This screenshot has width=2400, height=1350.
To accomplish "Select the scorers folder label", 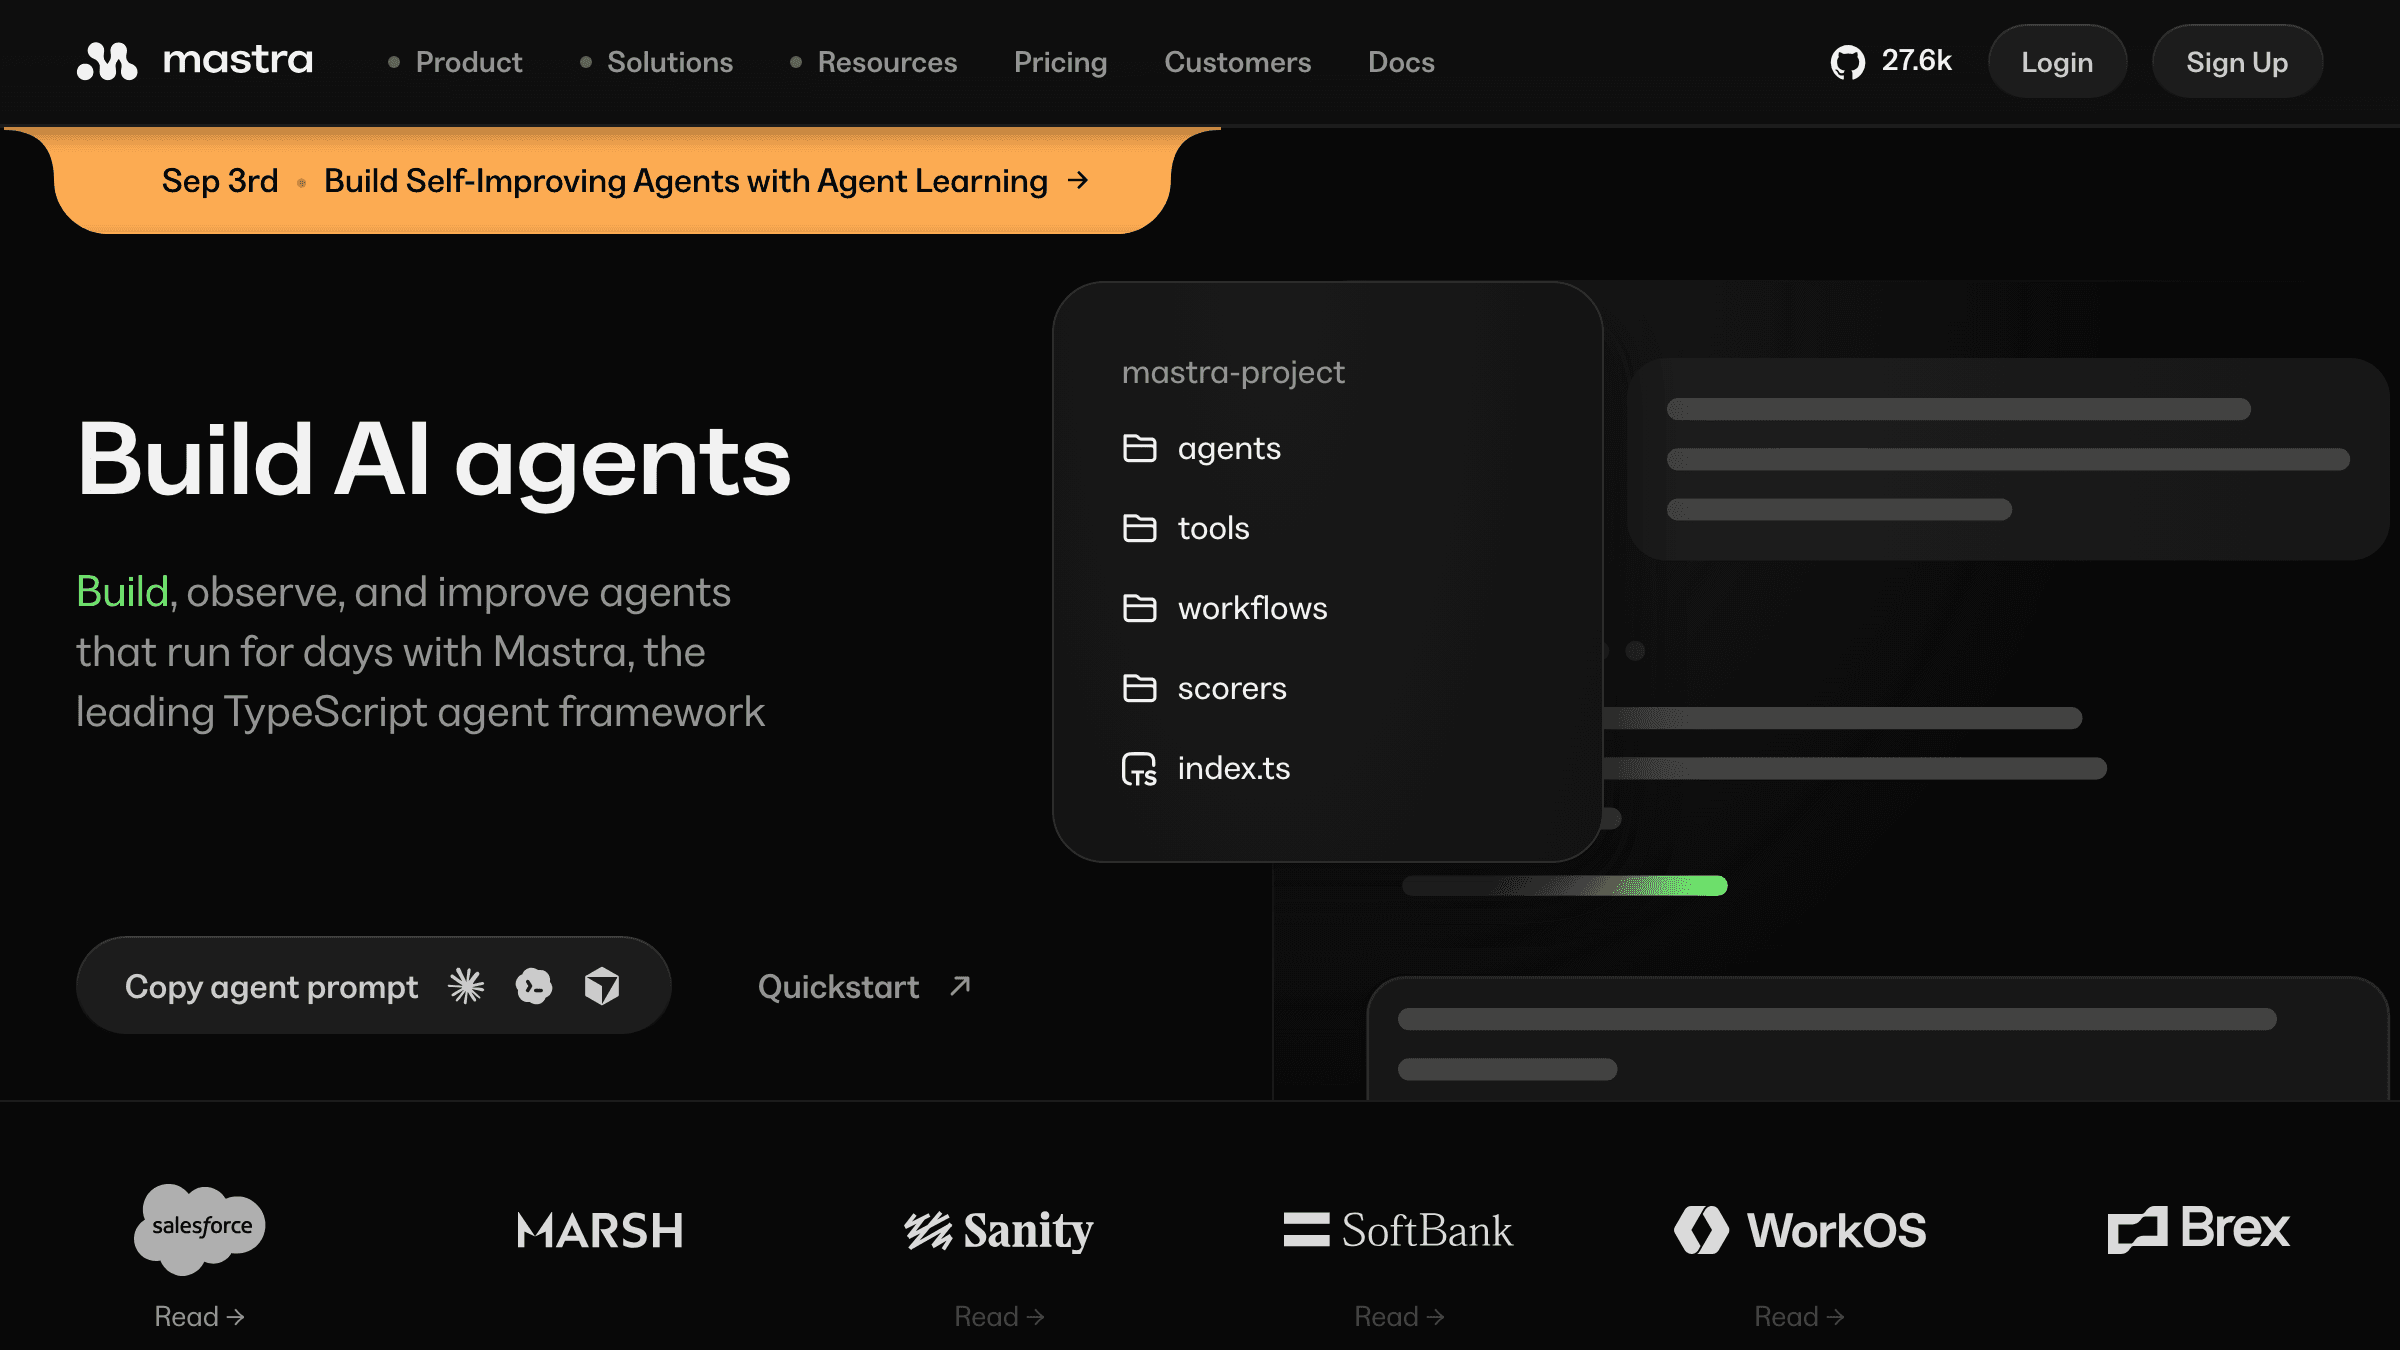I will click(1232, 689).
